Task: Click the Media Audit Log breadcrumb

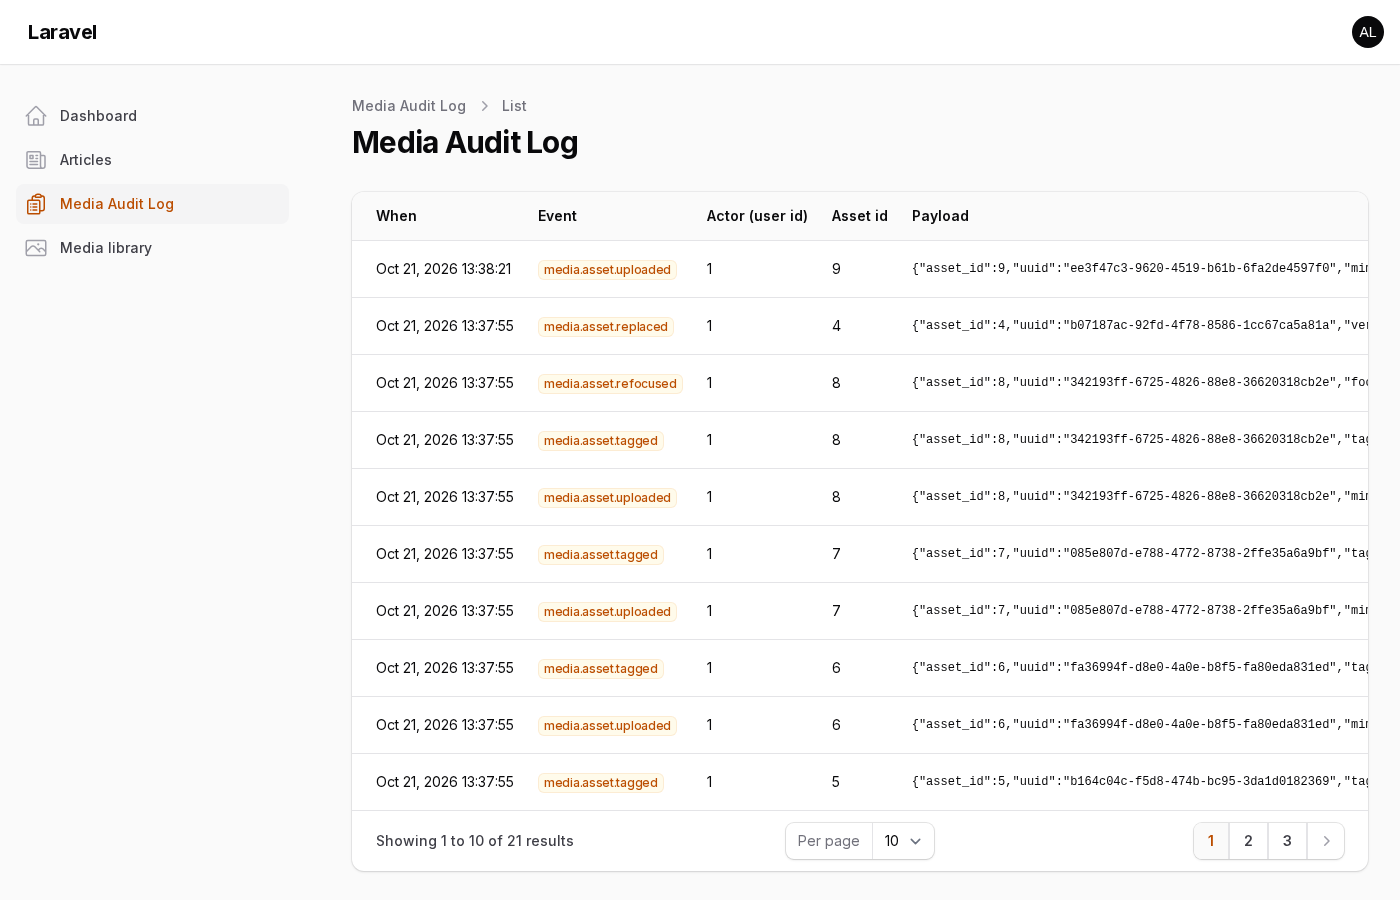Action: tap(409, 106)
